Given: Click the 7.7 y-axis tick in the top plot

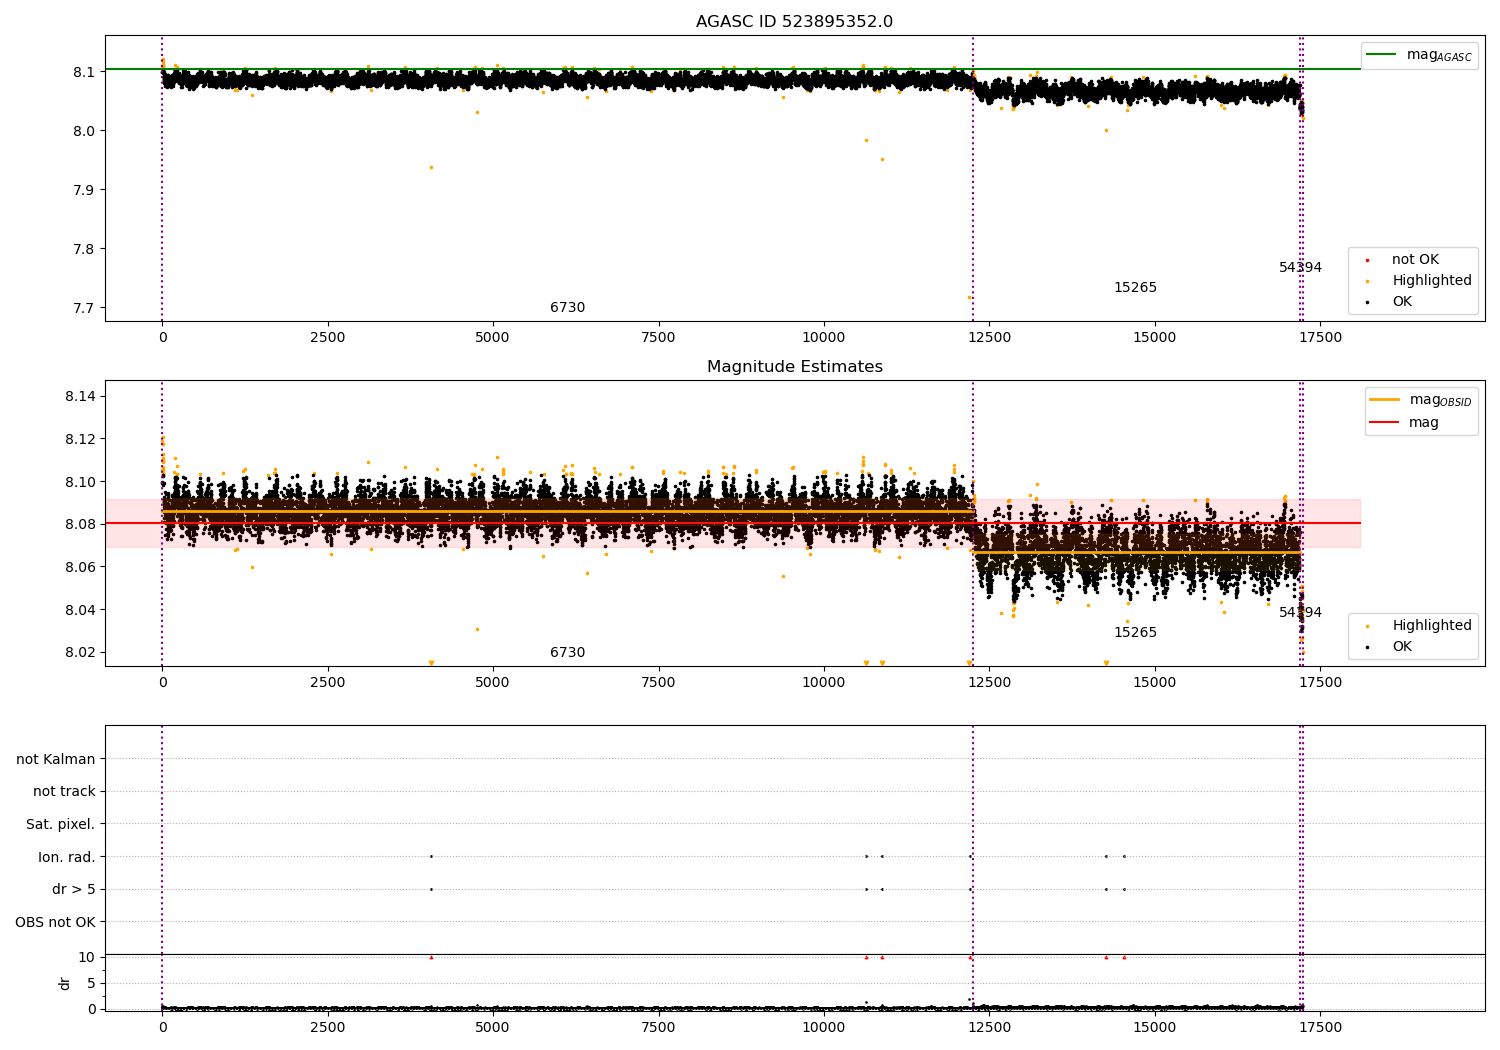Looking at the screenshot, I should [83, 308].
